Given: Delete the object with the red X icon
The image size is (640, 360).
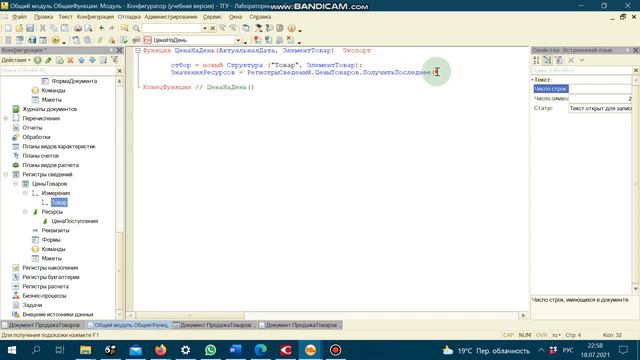Looking at the screenshot, I should pyautogui.click(x=70, y=60).
